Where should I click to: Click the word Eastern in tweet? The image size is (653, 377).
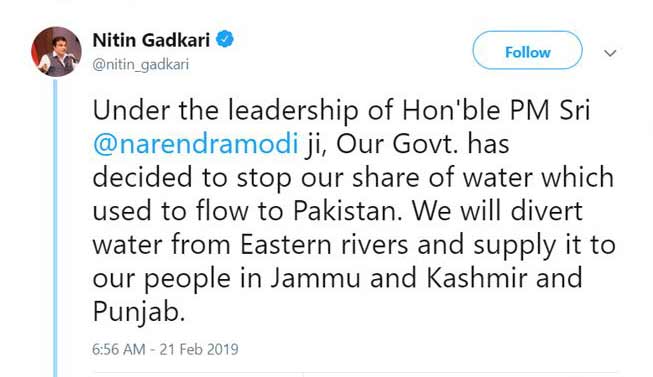pyautogui.click(x=285, y=245)
